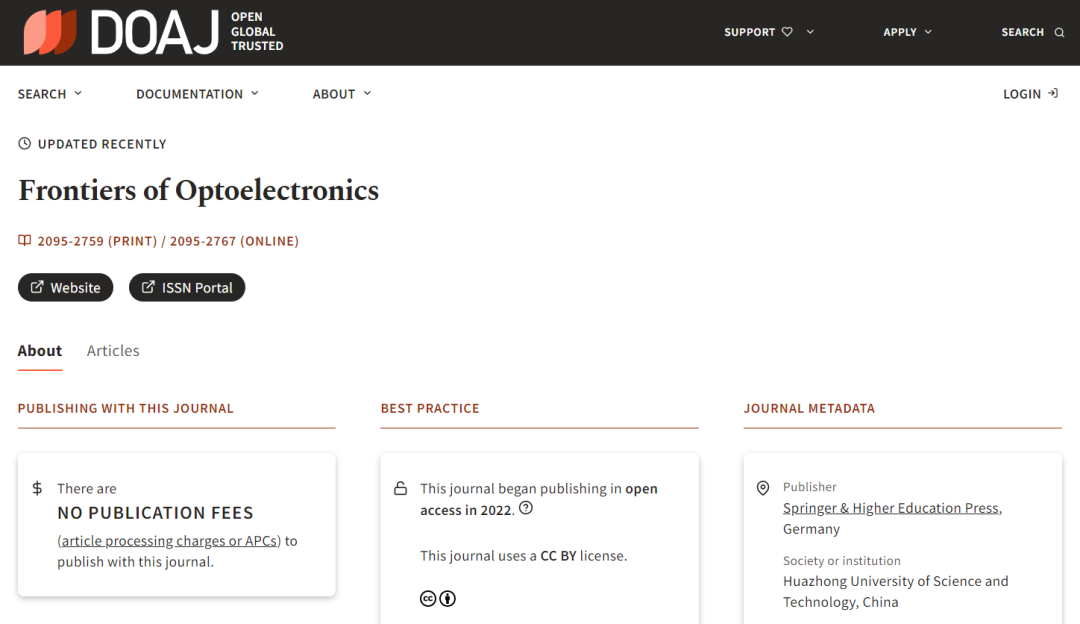The width and height of the screenshot is (1080, 624).
Task: Click the heart icon next to Support
Action: [x=787, y=32]
